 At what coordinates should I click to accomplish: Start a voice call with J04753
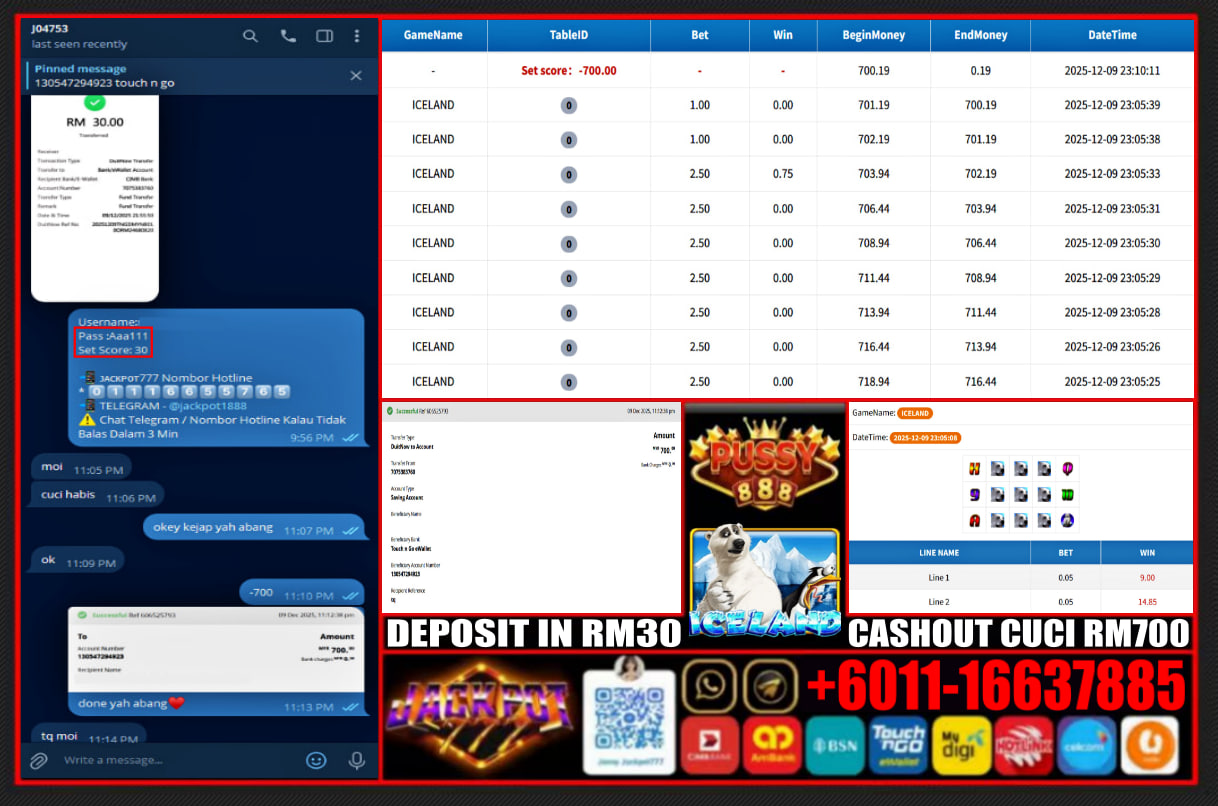(x=288, y=36)
